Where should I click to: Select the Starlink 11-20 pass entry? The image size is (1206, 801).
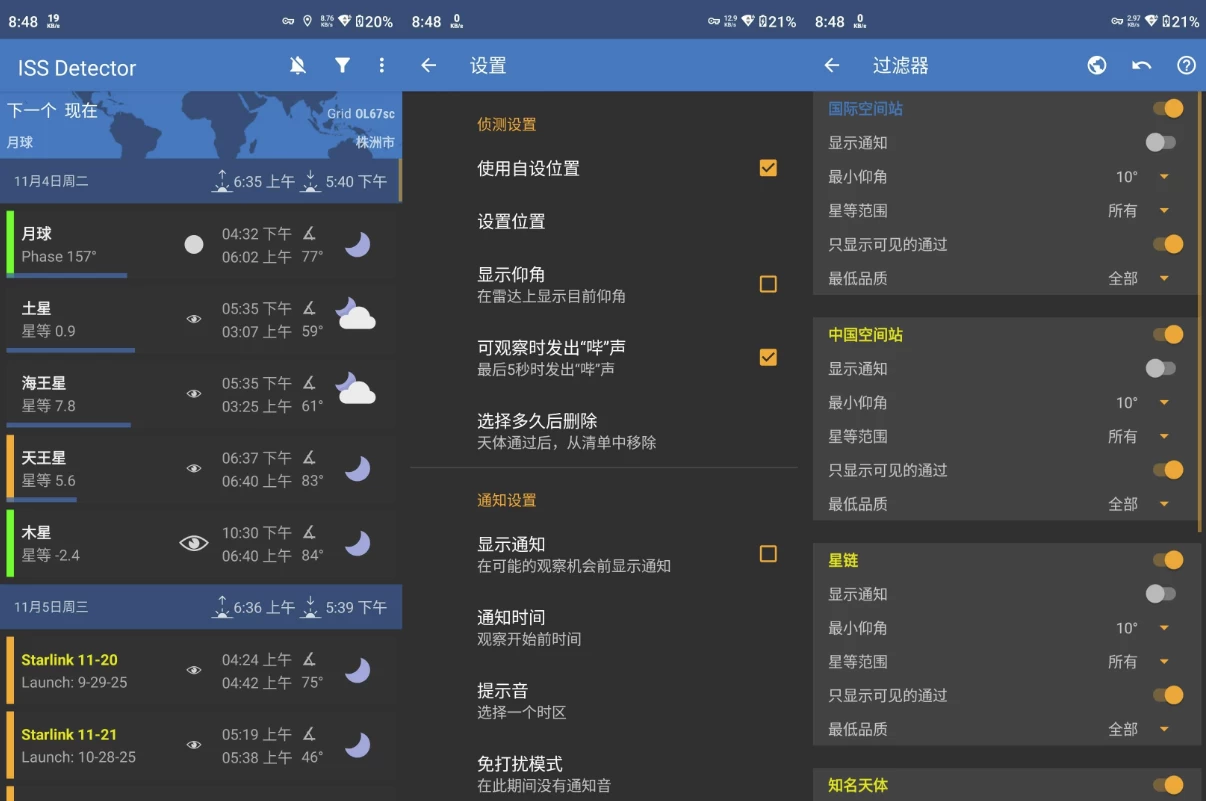[200, 670]
